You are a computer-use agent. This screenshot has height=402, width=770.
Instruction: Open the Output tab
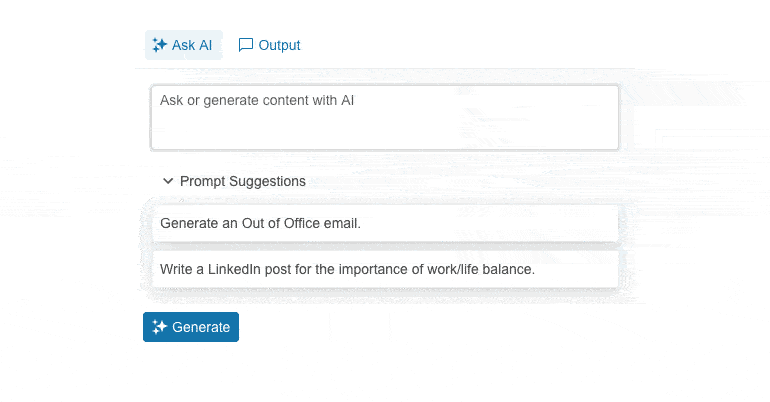coord(269,45)
